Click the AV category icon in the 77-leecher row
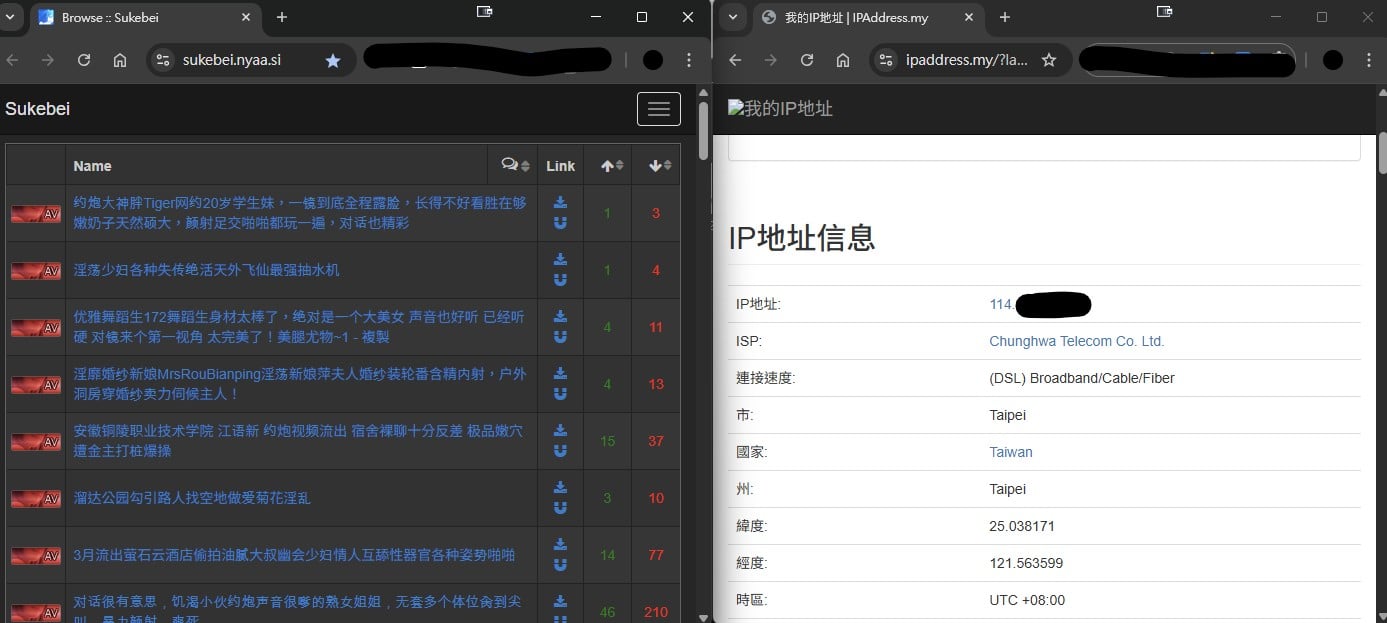1387x623 pixels. coord(36,555)
